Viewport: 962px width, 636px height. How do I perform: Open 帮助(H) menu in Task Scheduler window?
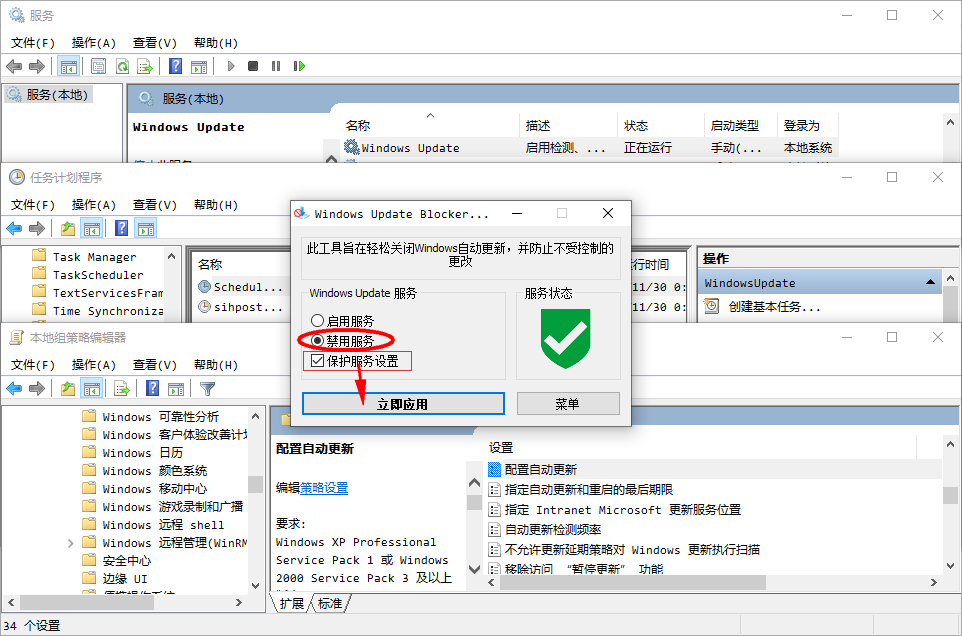pos(215,205)
